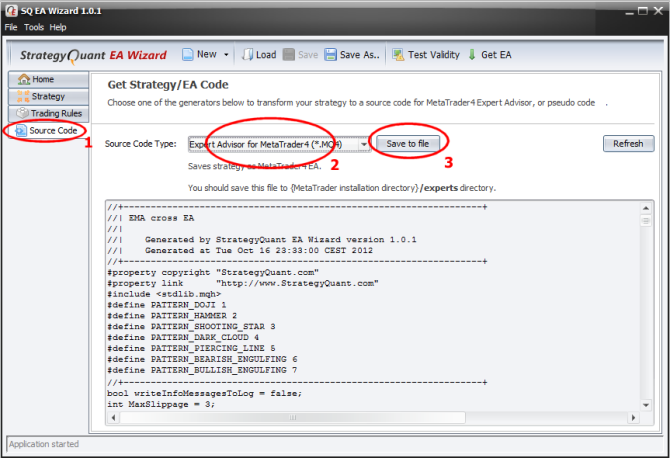The height and width of the screenshot is (458, 670).
Task: Switch to the Strategy sidebar tab
Action: click(x=48, y=97)
